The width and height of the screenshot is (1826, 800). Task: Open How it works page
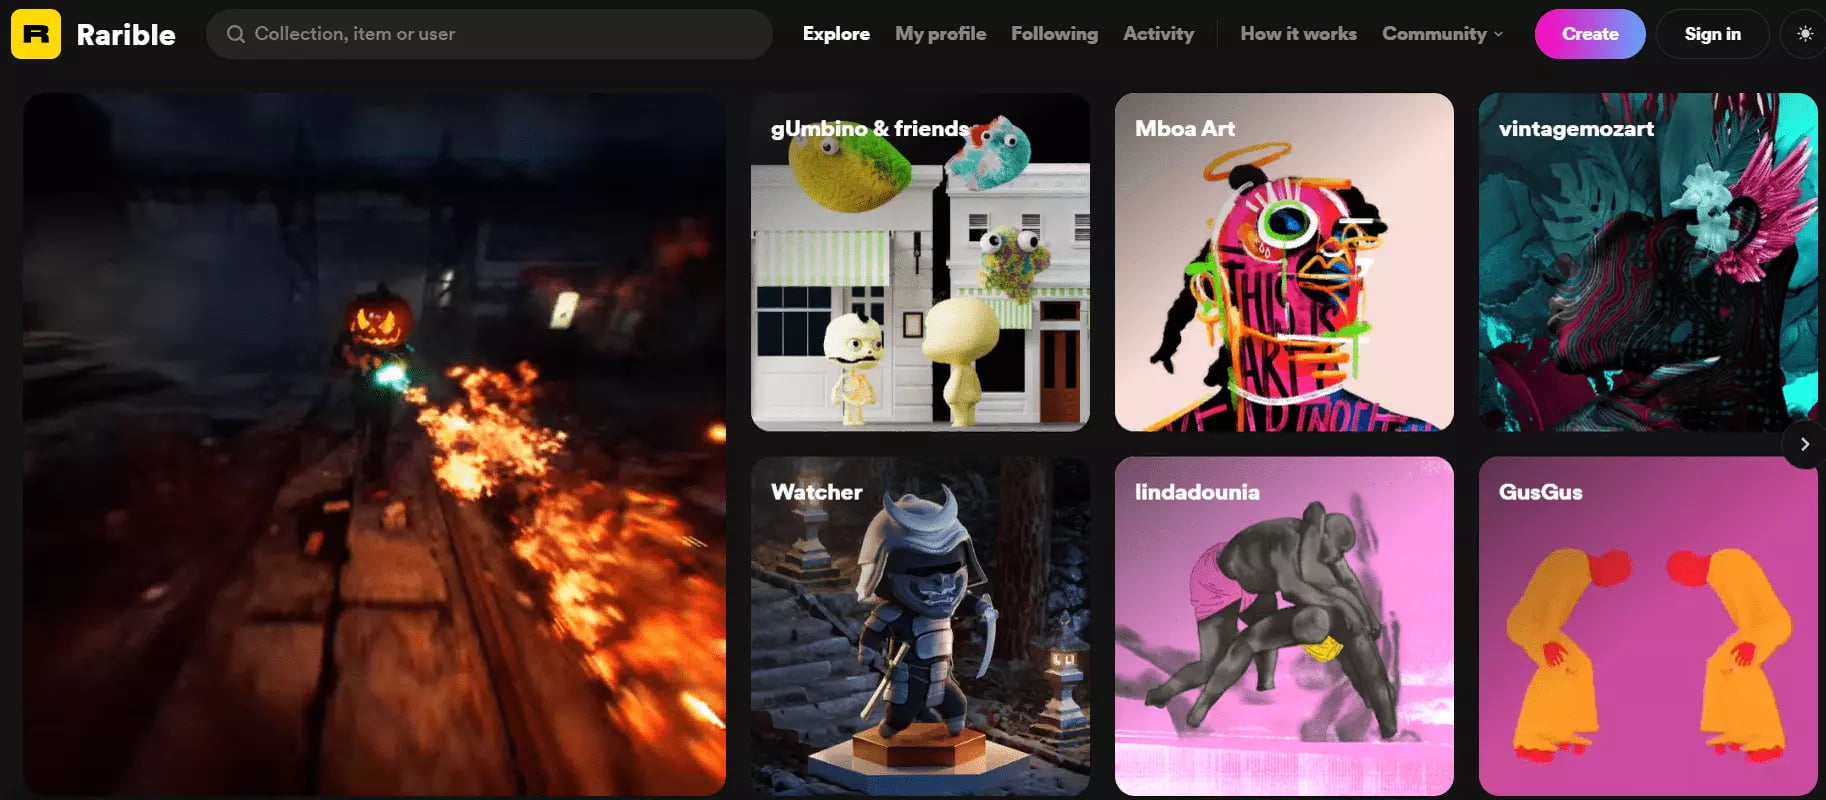pos(1298,34)
